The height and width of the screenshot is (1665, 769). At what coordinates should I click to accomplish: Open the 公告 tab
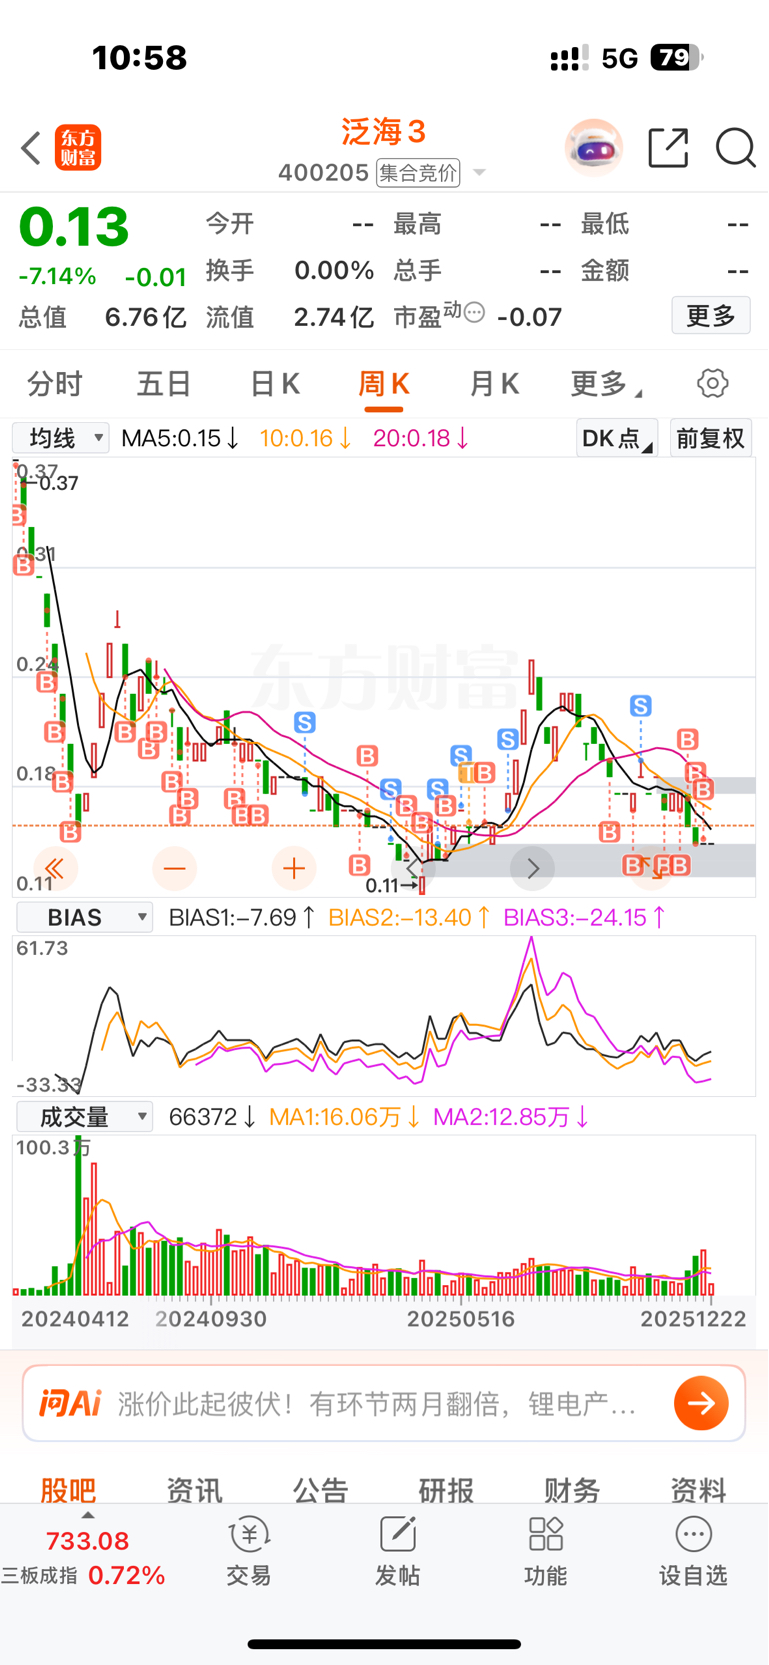[x=320, y=1490]
